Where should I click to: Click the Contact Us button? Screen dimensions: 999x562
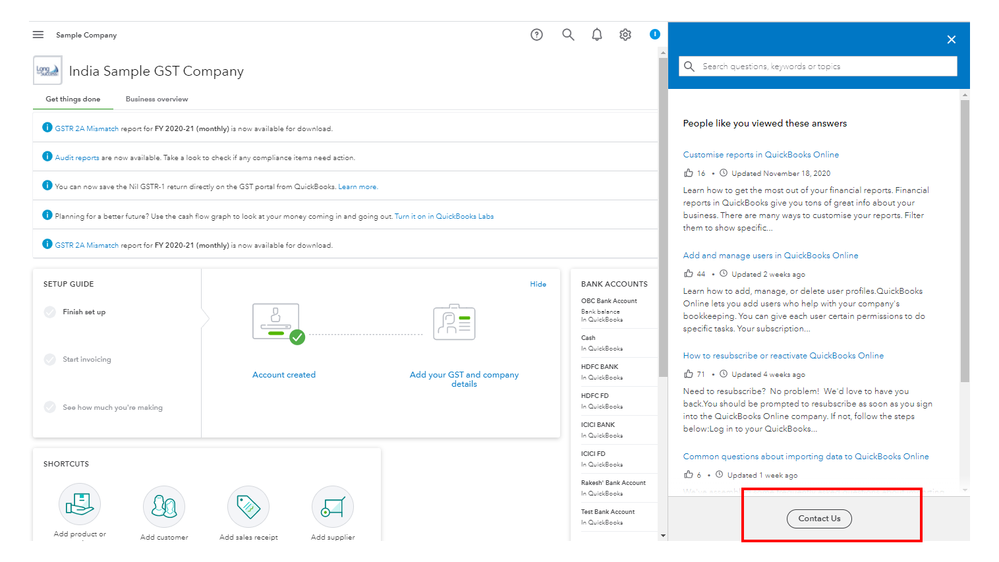coord(819,519)
